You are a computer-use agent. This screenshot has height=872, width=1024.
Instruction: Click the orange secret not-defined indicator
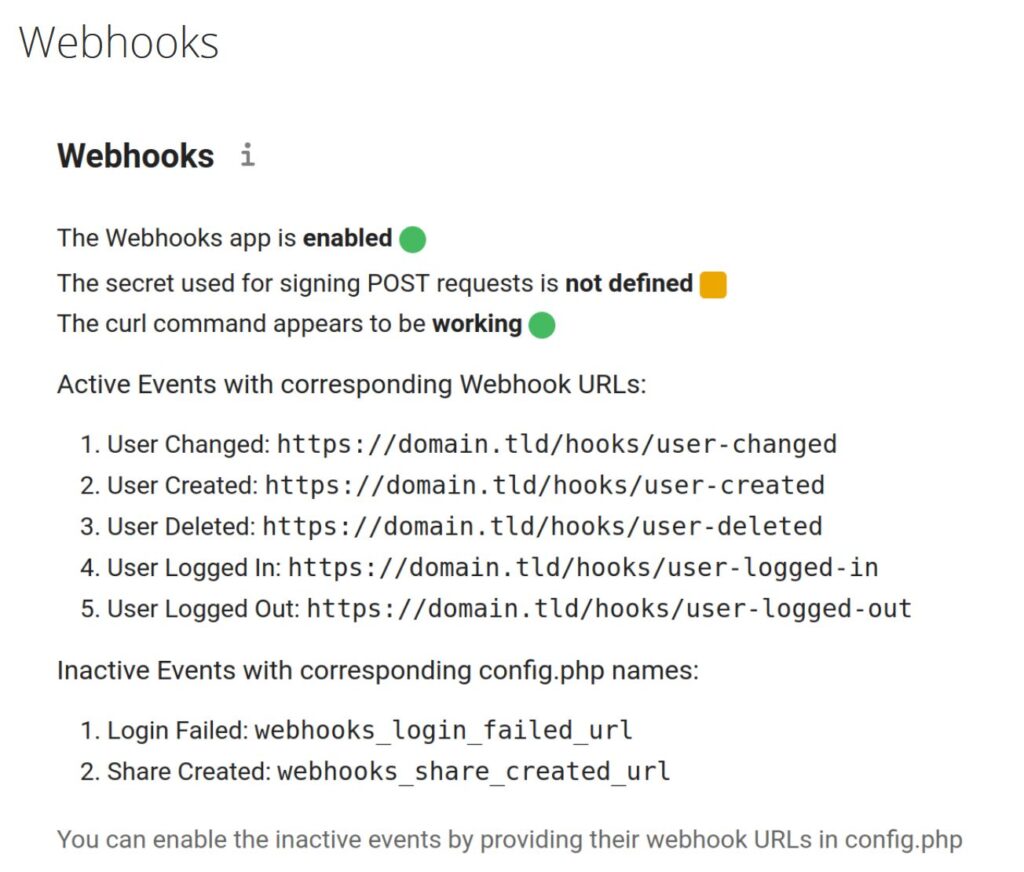click(x=713, y=285)
